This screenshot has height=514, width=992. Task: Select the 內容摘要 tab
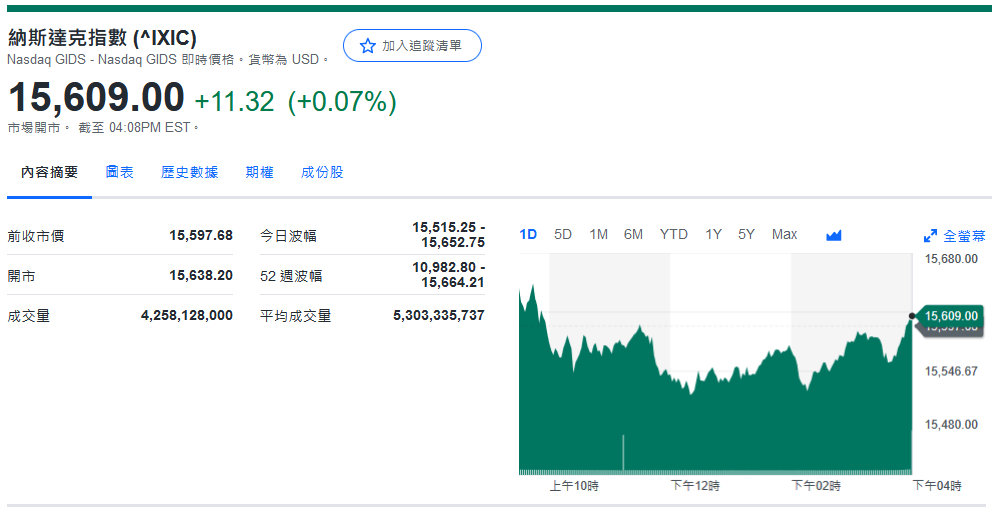[50, 172]
